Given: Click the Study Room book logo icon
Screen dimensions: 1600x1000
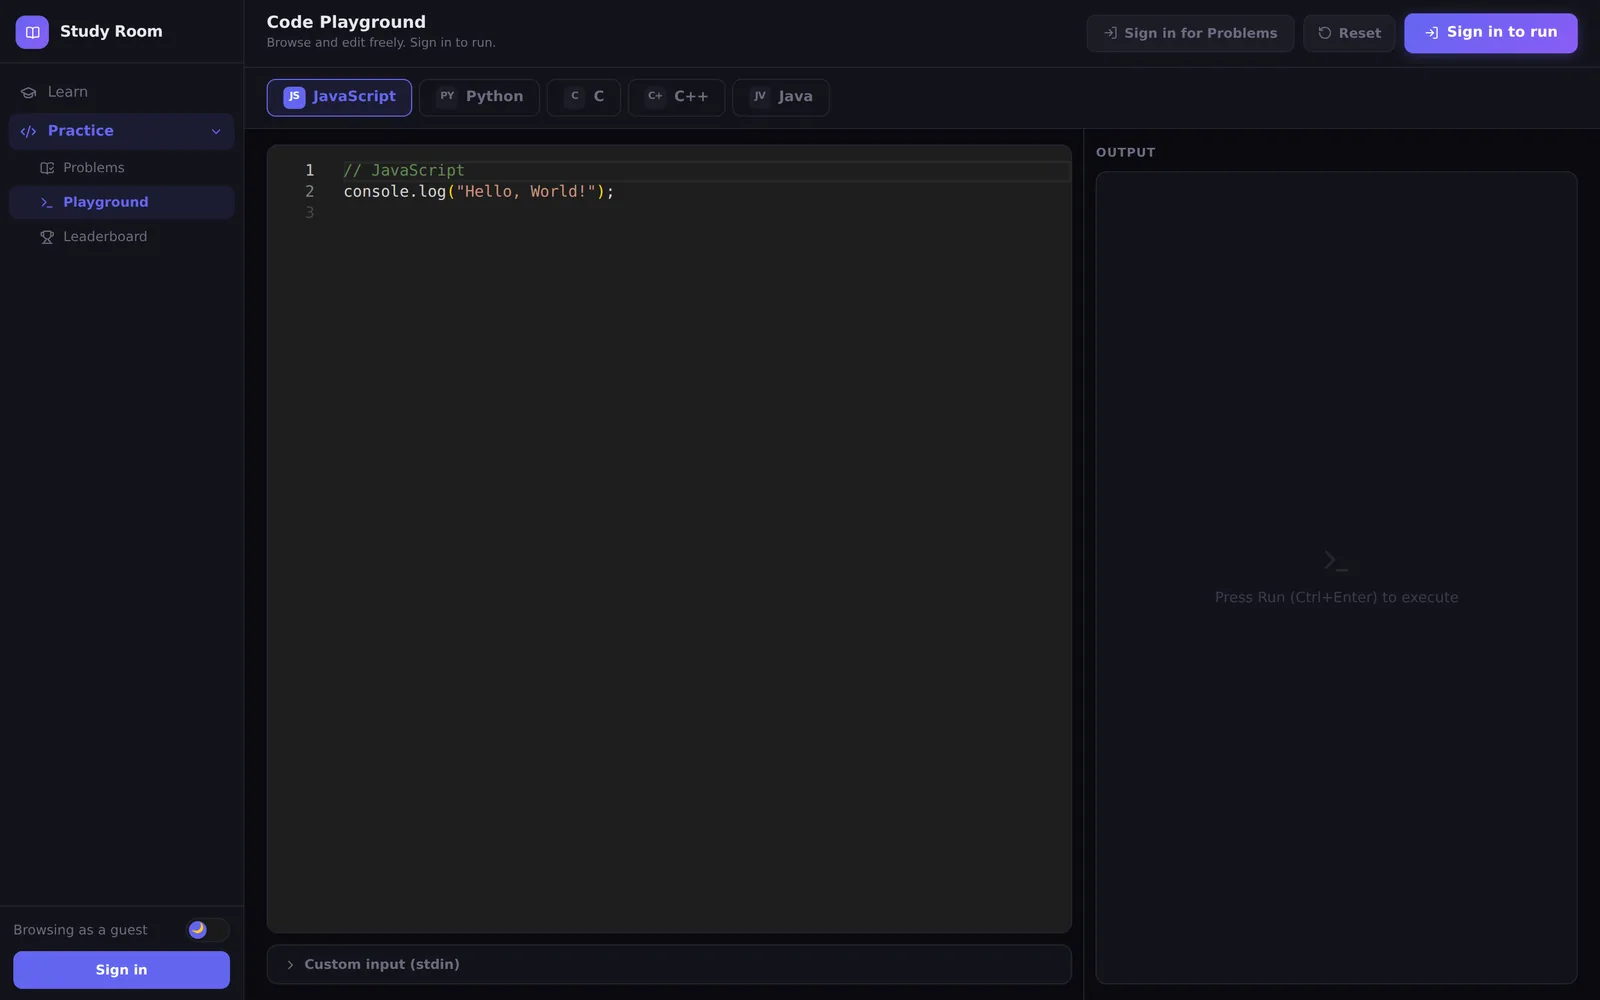Looking at the screenshot, I should click(x=32, y=32).
